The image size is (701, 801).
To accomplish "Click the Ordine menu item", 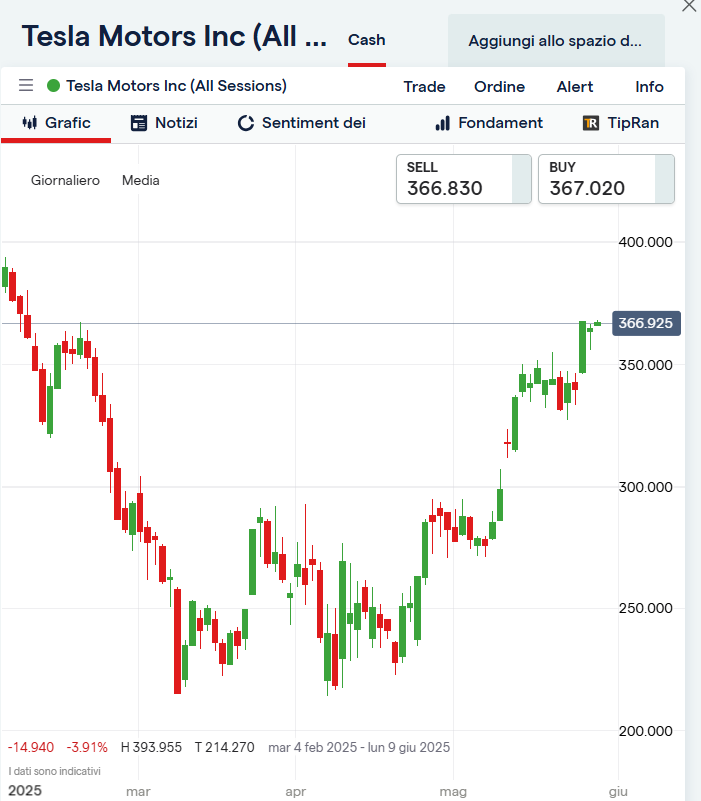I will coord(499,86).
